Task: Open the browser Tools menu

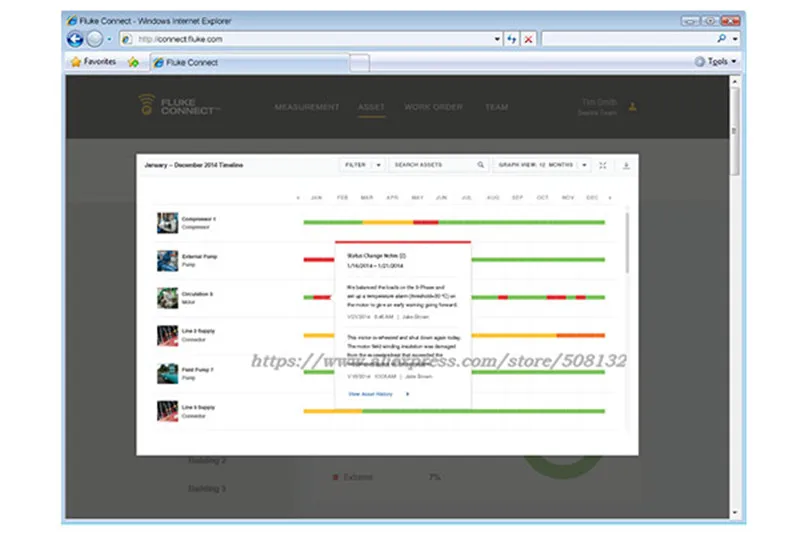Action: click(x=716, y=61)
